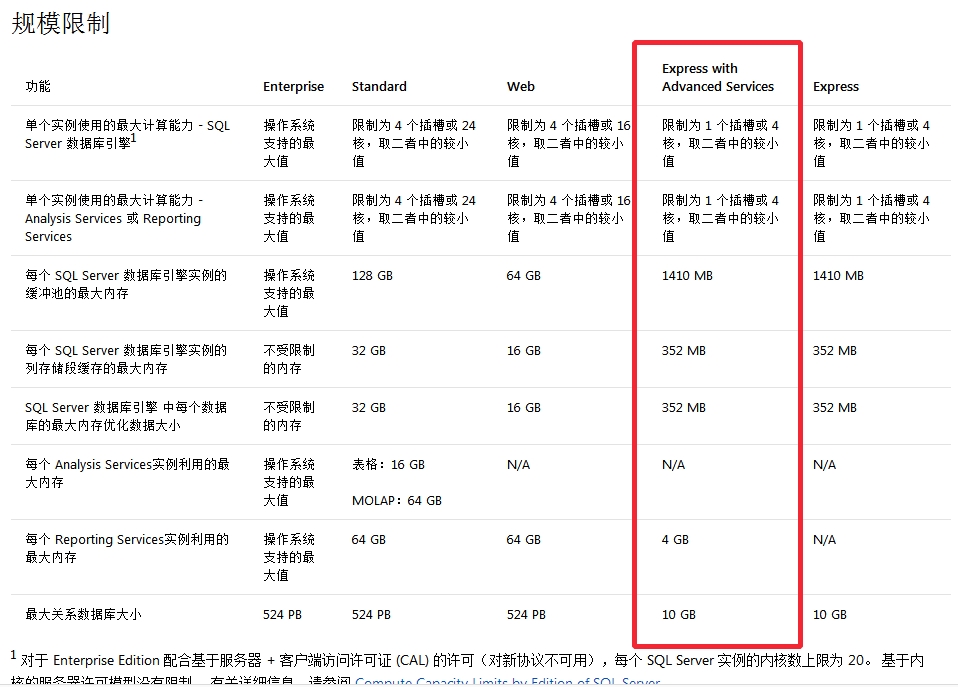The width and height of the screenshot is (958, 687).
Task: Select 10 GB in the Express column
Action: coord(830,615)
